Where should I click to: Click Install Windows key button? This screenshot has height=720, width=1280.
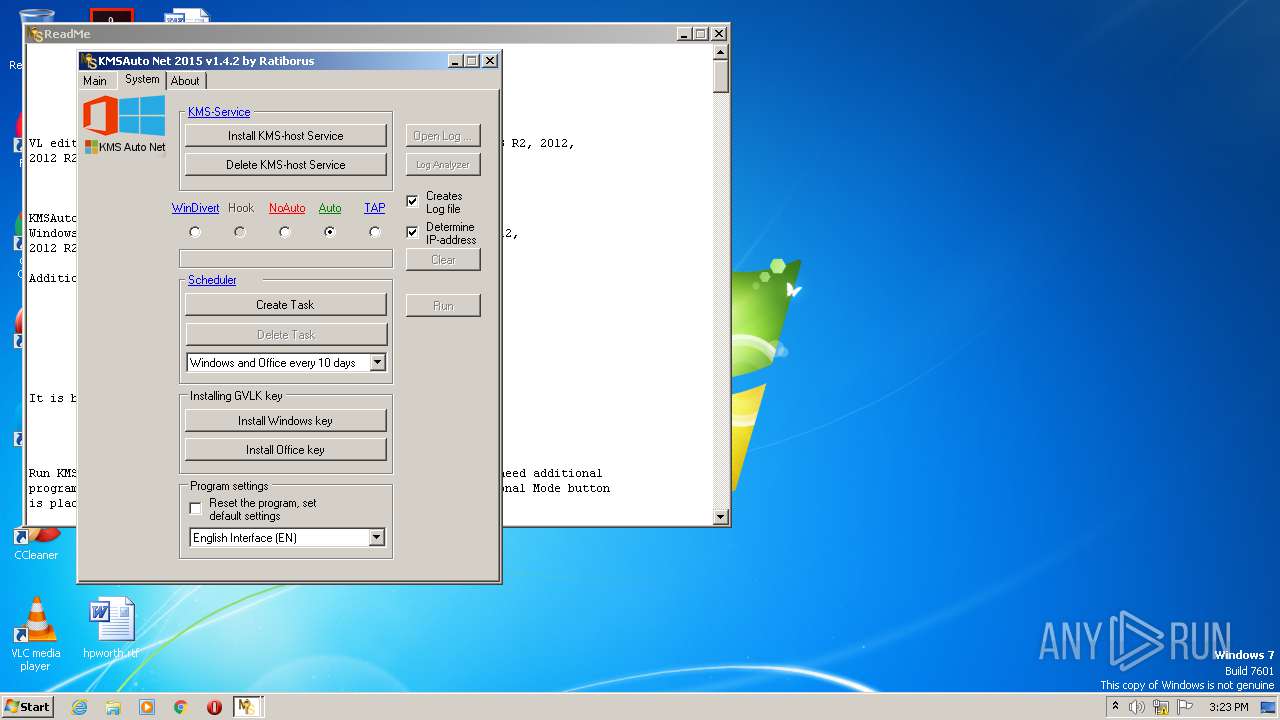click(286, 420)
